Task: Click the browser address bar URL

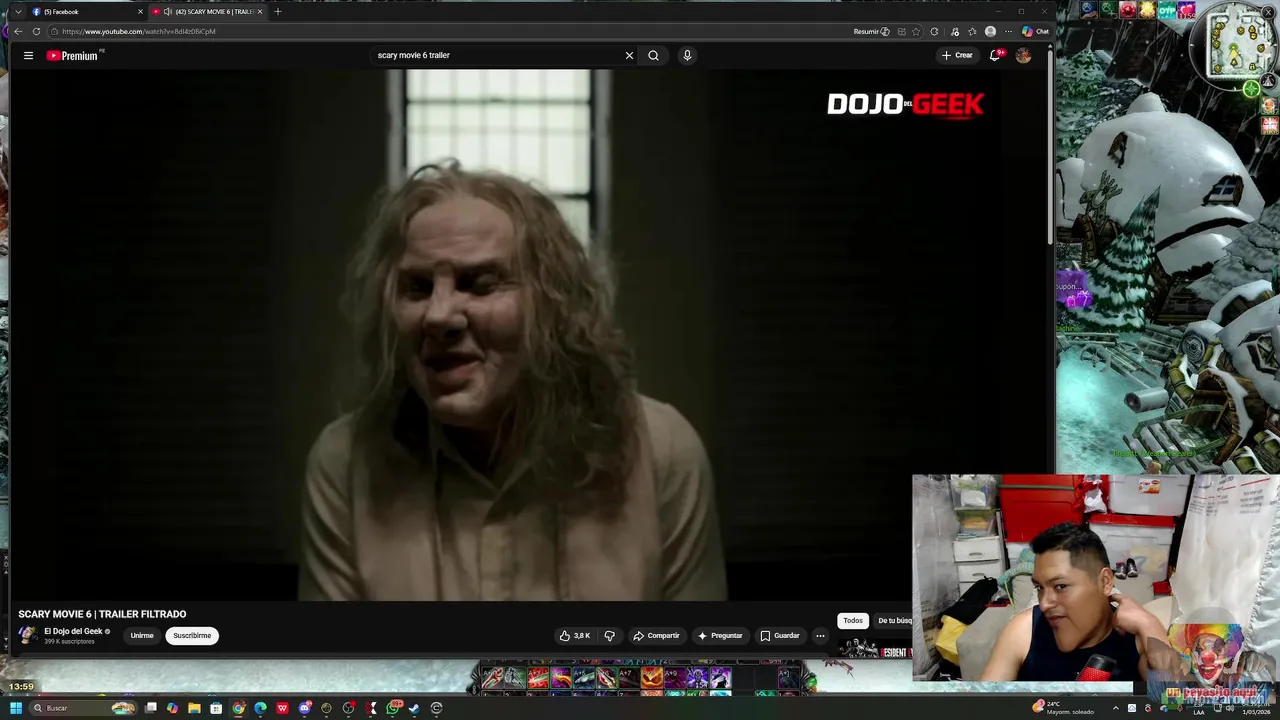Action: [x=138, y=31]
